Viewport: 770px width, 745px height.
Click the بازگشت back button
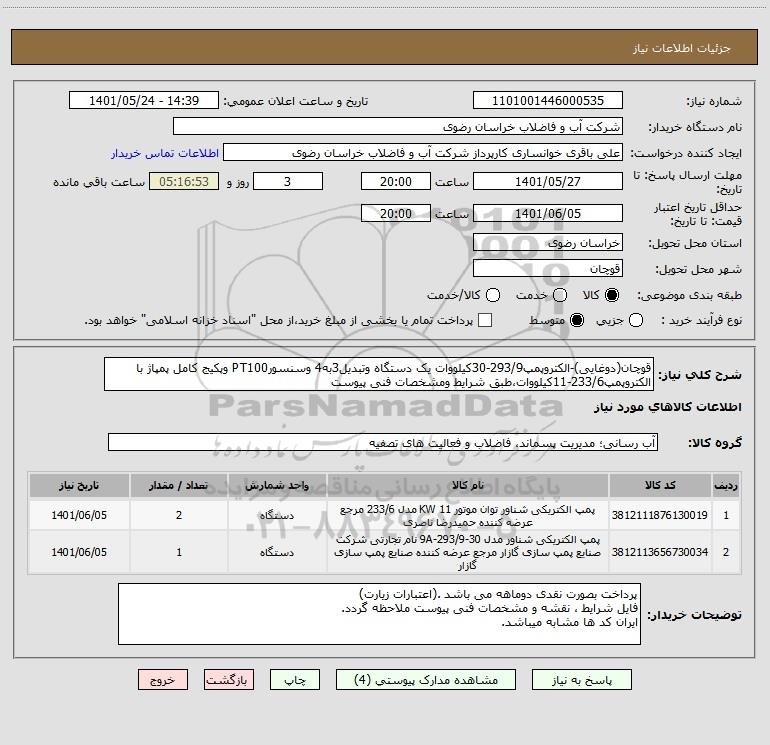(x=229, y=680)
